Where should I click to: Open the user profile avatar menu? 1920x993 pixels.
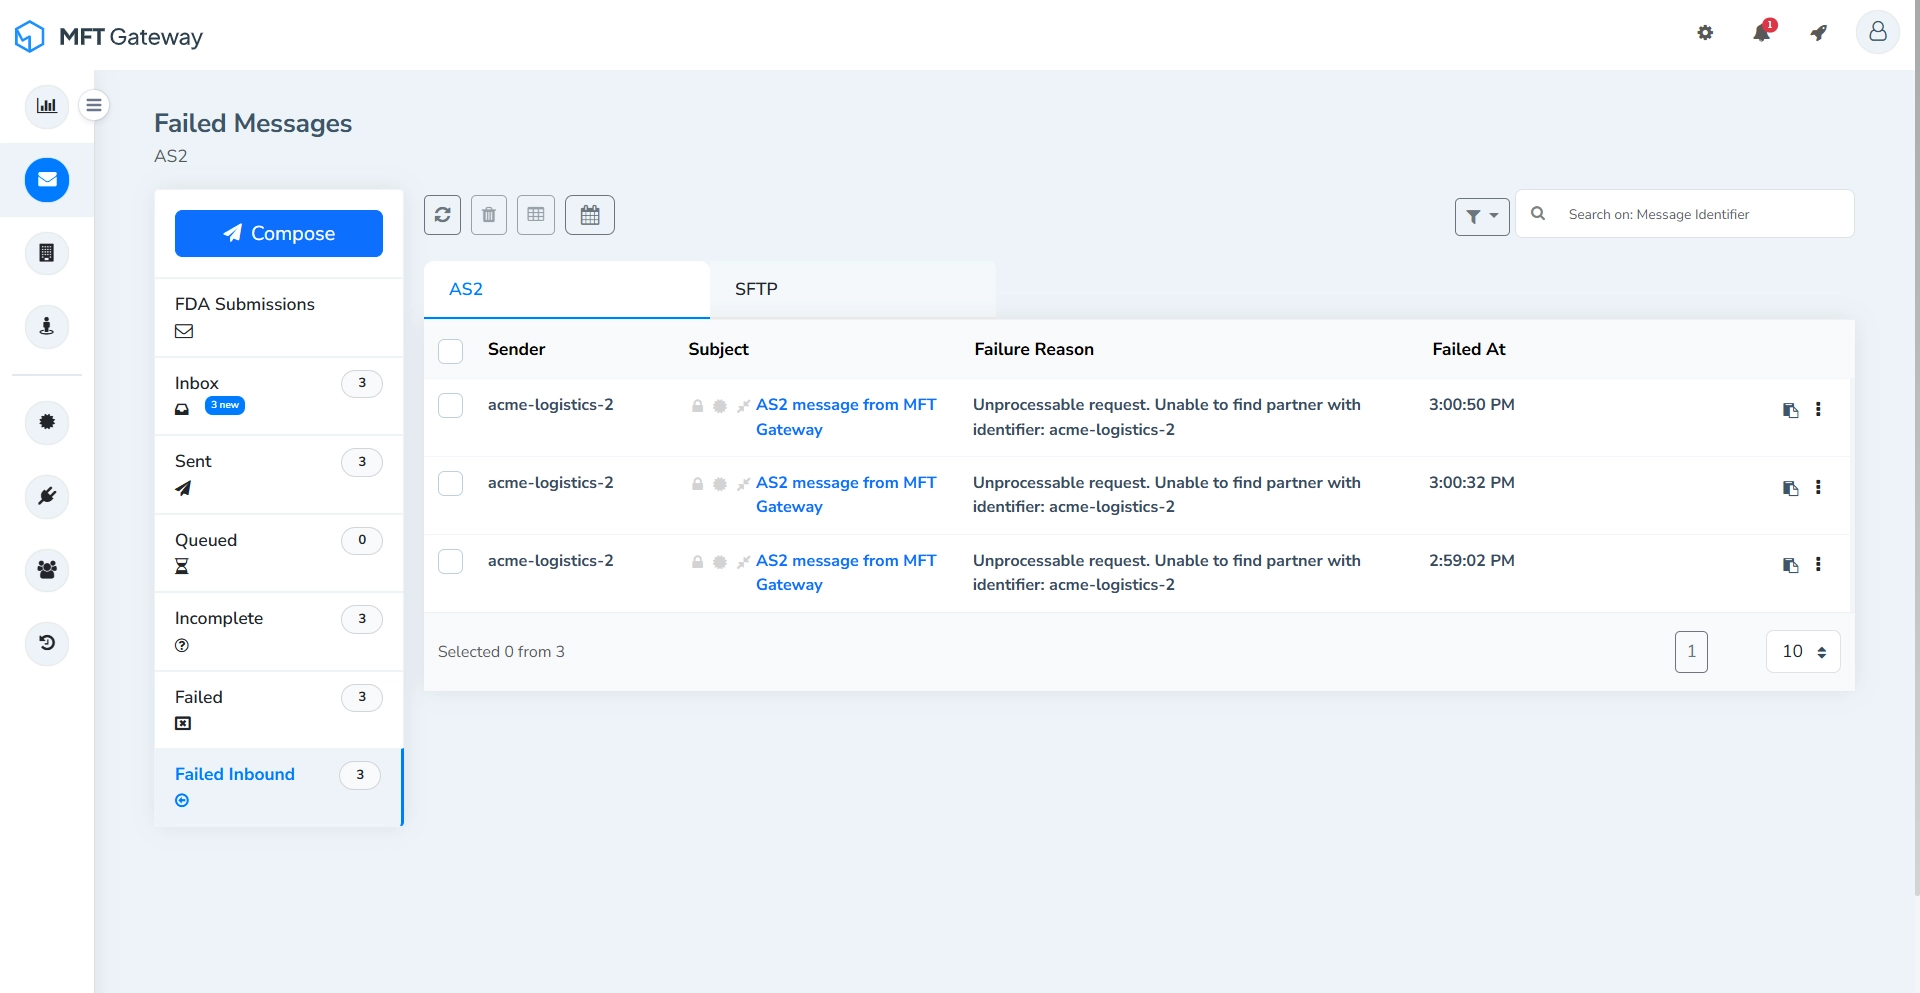coord(1878,32)
